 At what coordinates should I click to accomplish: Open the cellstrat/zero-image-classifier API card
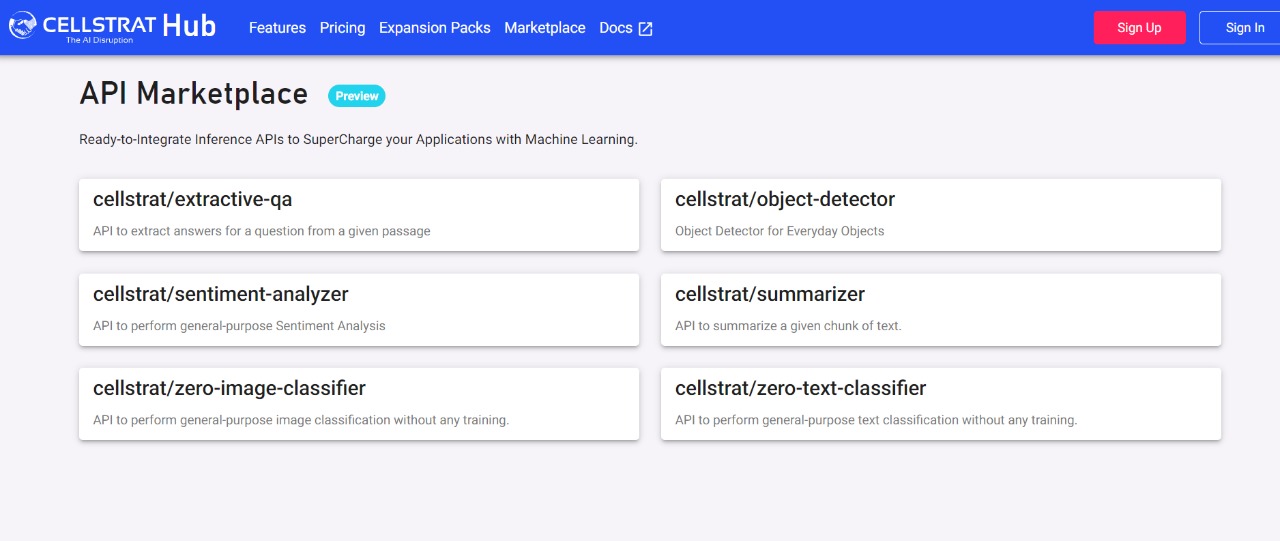pos(359,404)
